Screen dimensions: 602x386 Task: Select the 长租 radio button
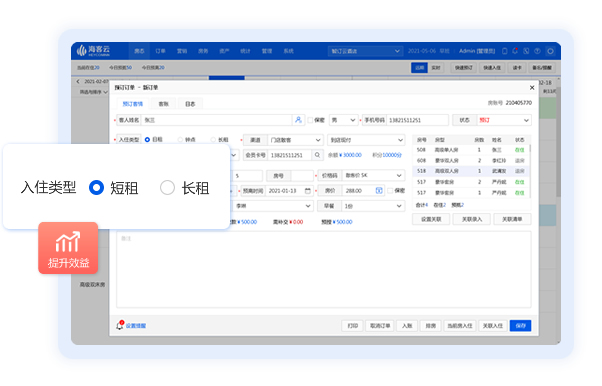[x=167, y=188]
